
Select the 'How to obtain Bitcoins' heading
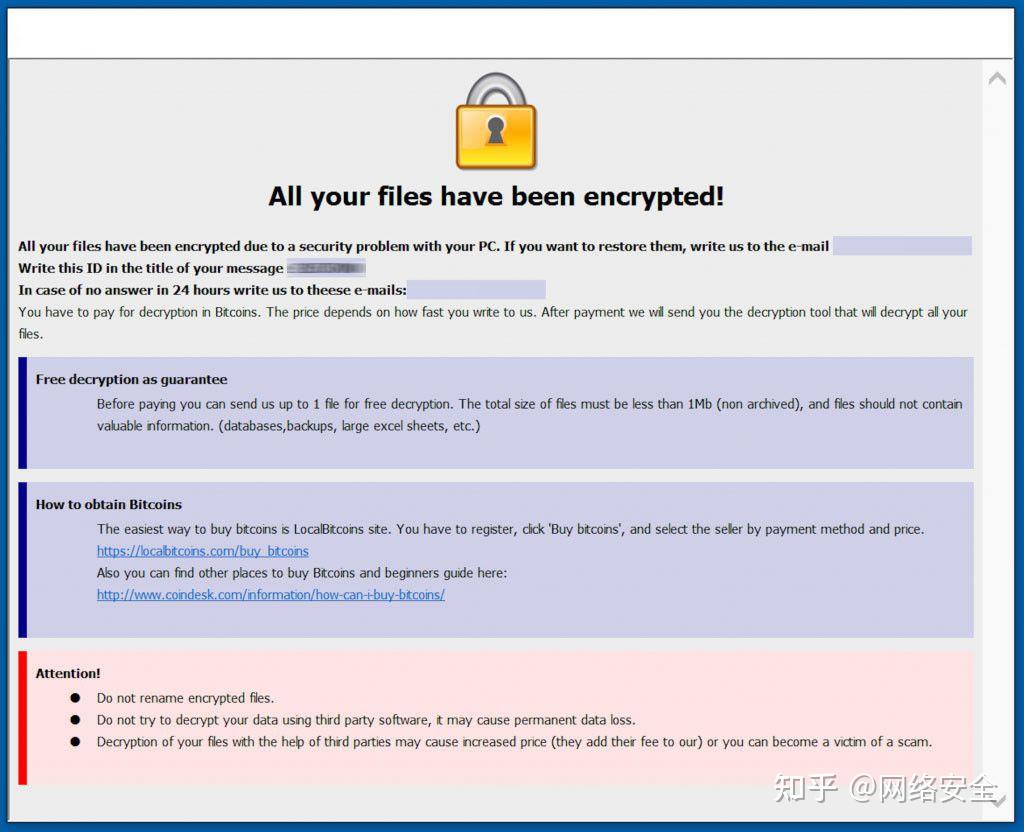click(109, 505)
